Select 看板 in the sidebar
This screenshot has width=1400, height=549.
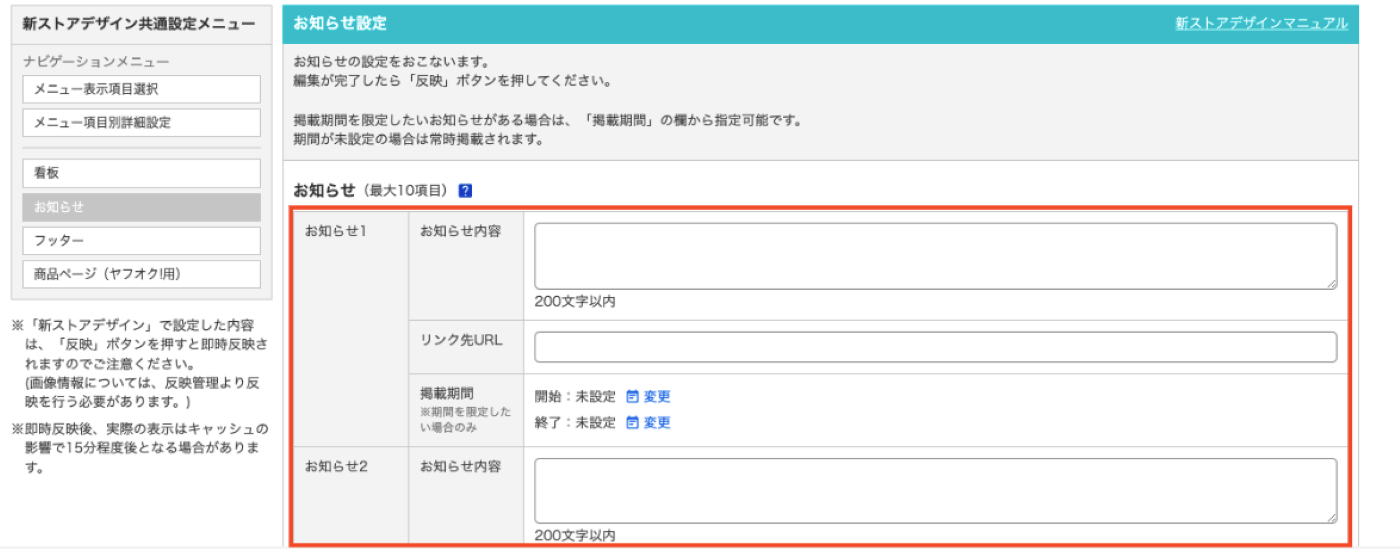[141, 173]
